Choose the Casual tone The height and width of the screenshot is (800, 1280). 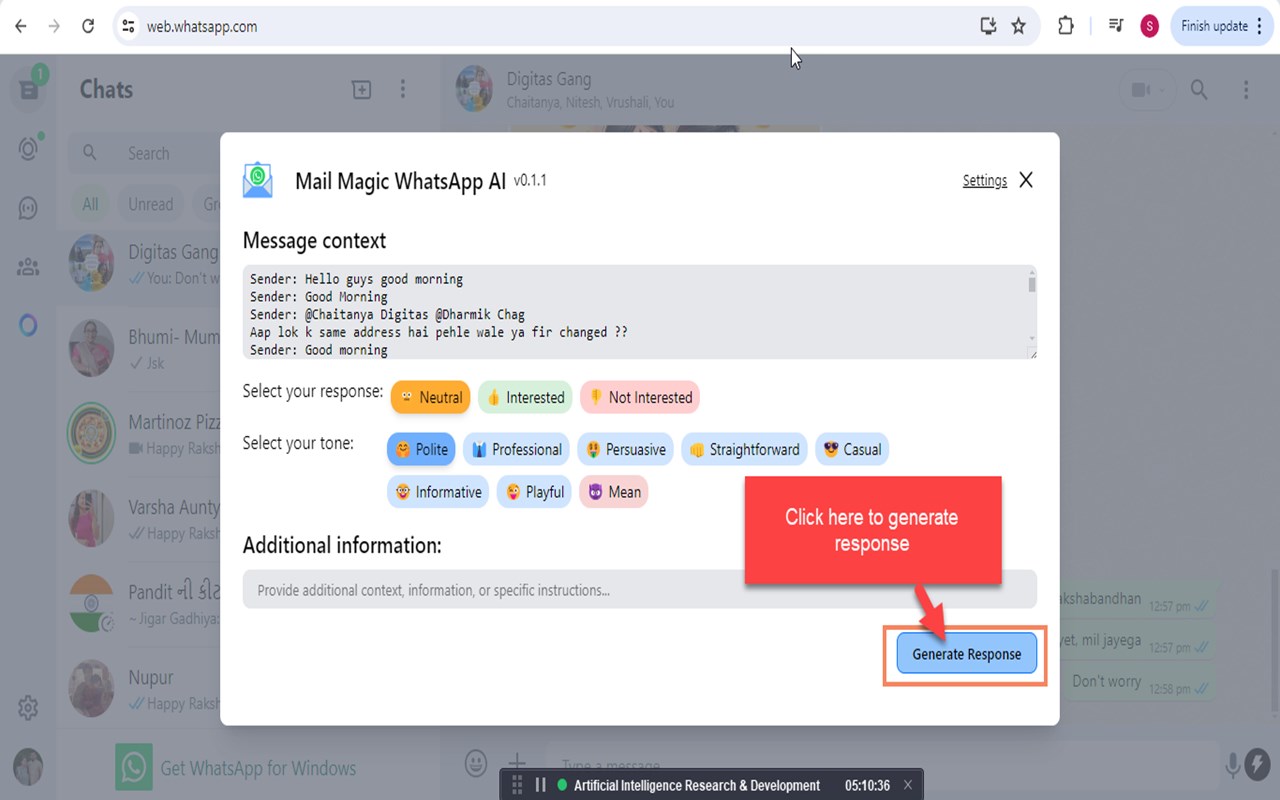click(852, 449)
